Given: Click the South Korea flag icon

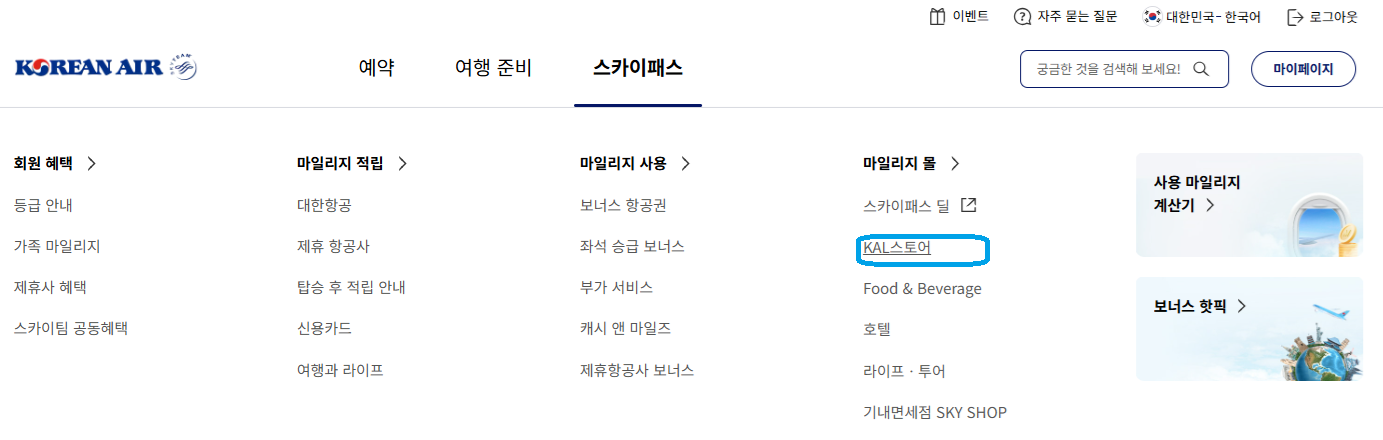Looking at the screenshot, I should point(1152,17).
